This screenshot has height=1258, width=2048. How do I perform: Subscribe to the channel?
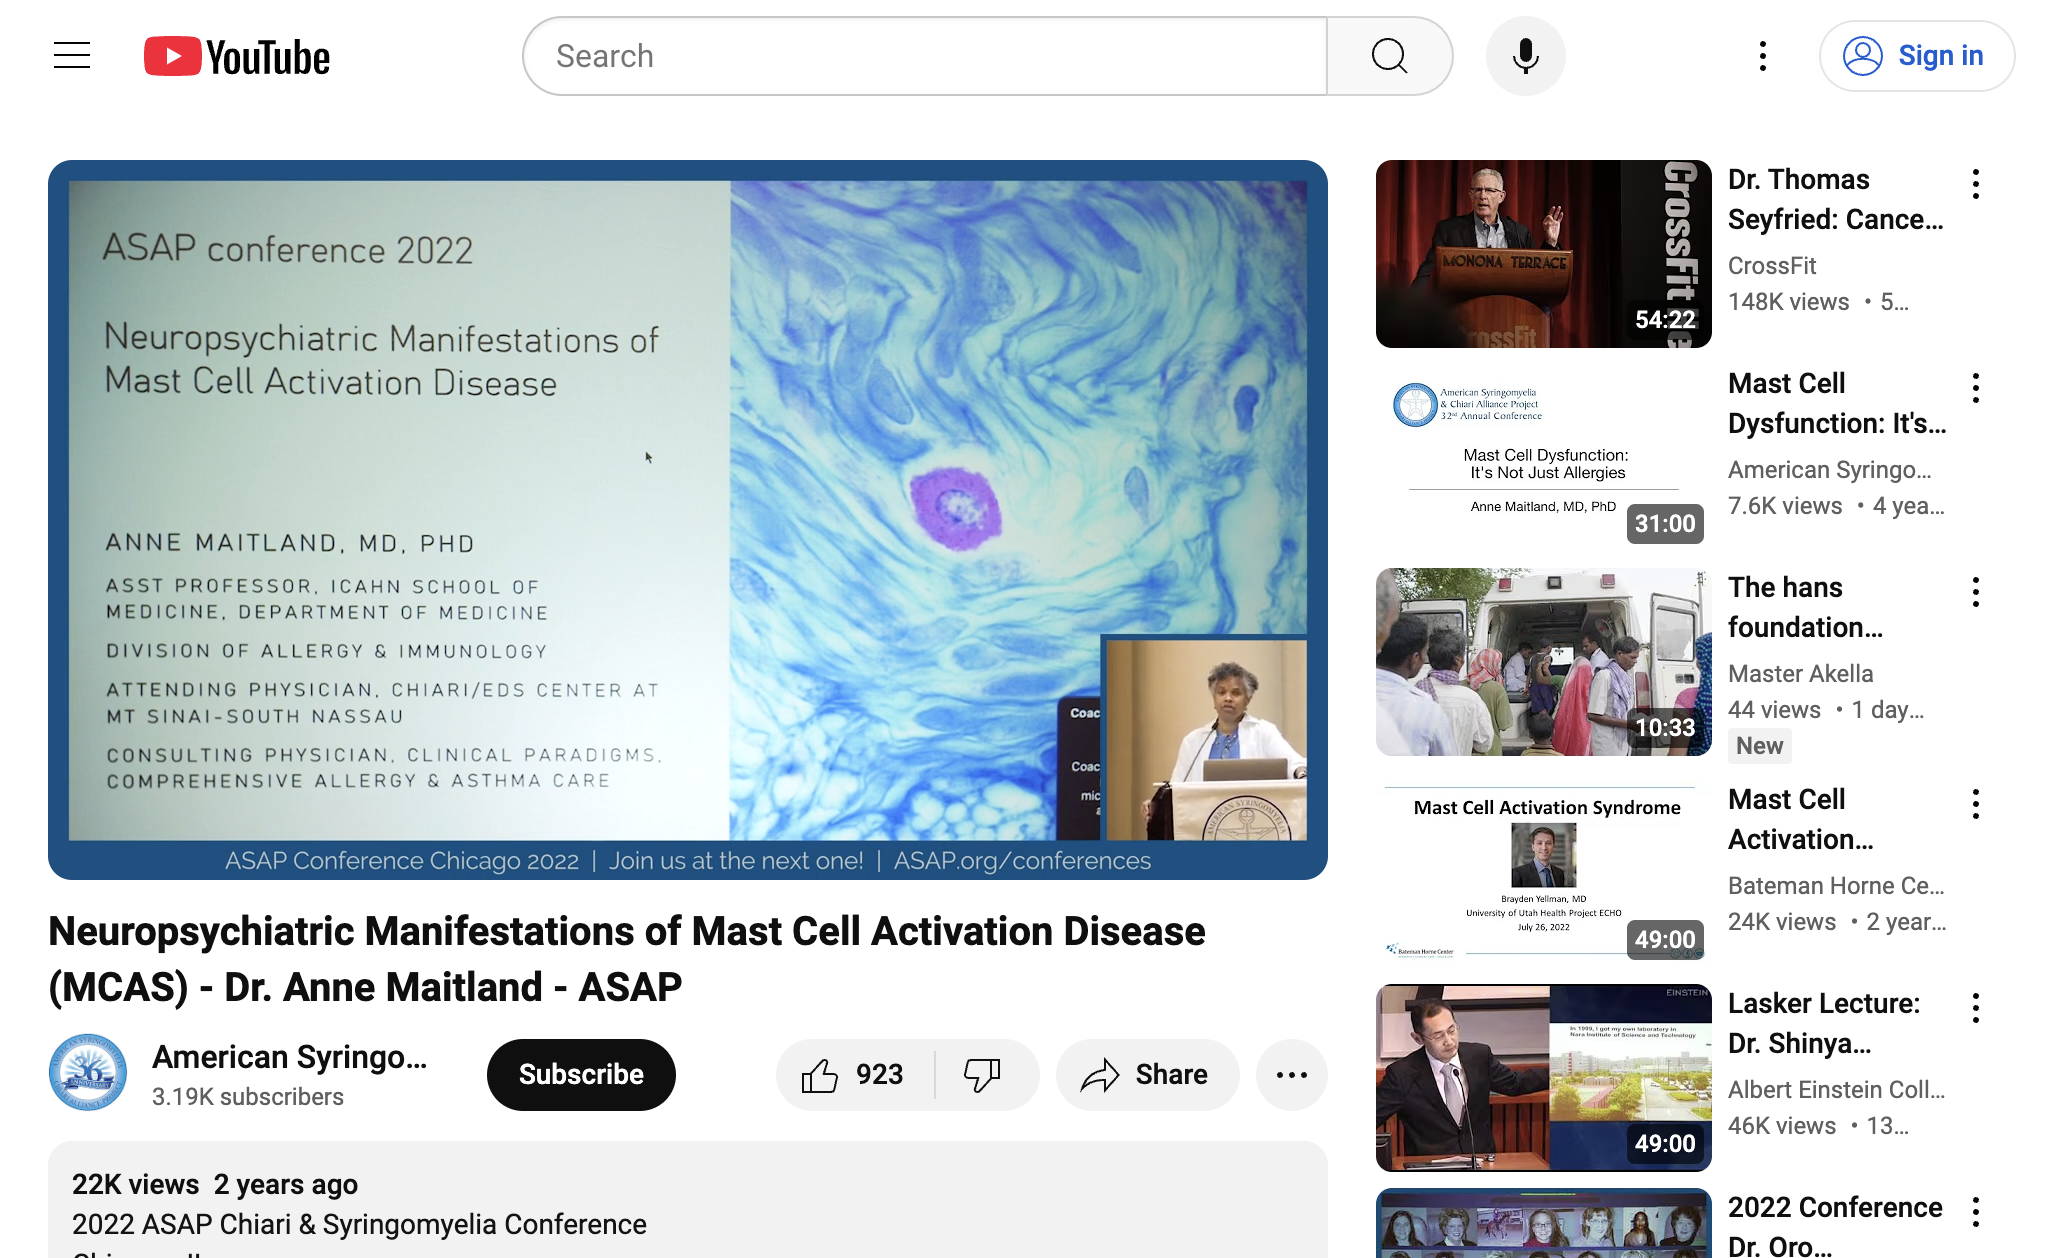coord(581,1074)
